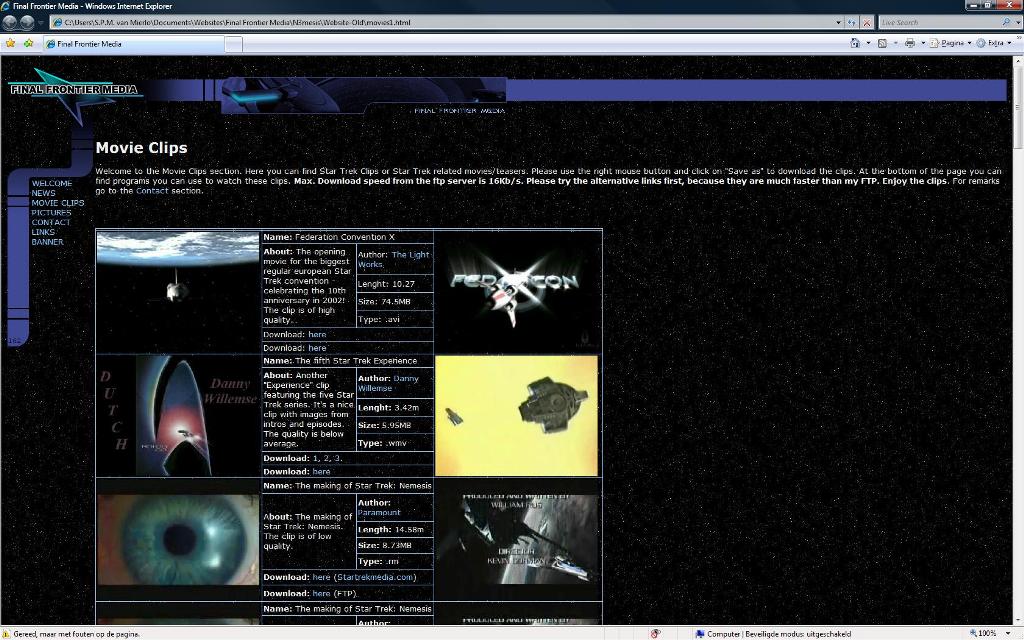Click the Computer security zone status entry
Screen dimensions: 1024x640
773,633
